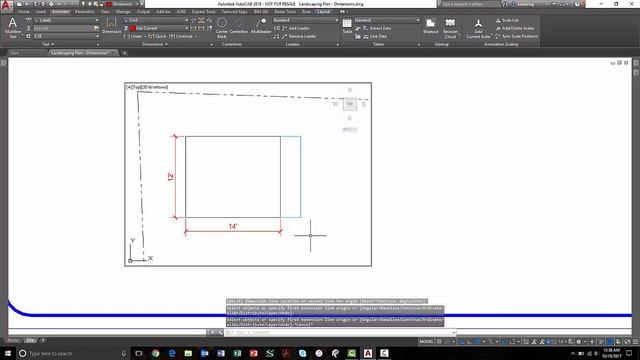Open the Insert ribbon tab
Screen dimensions: 640x360
41,12
